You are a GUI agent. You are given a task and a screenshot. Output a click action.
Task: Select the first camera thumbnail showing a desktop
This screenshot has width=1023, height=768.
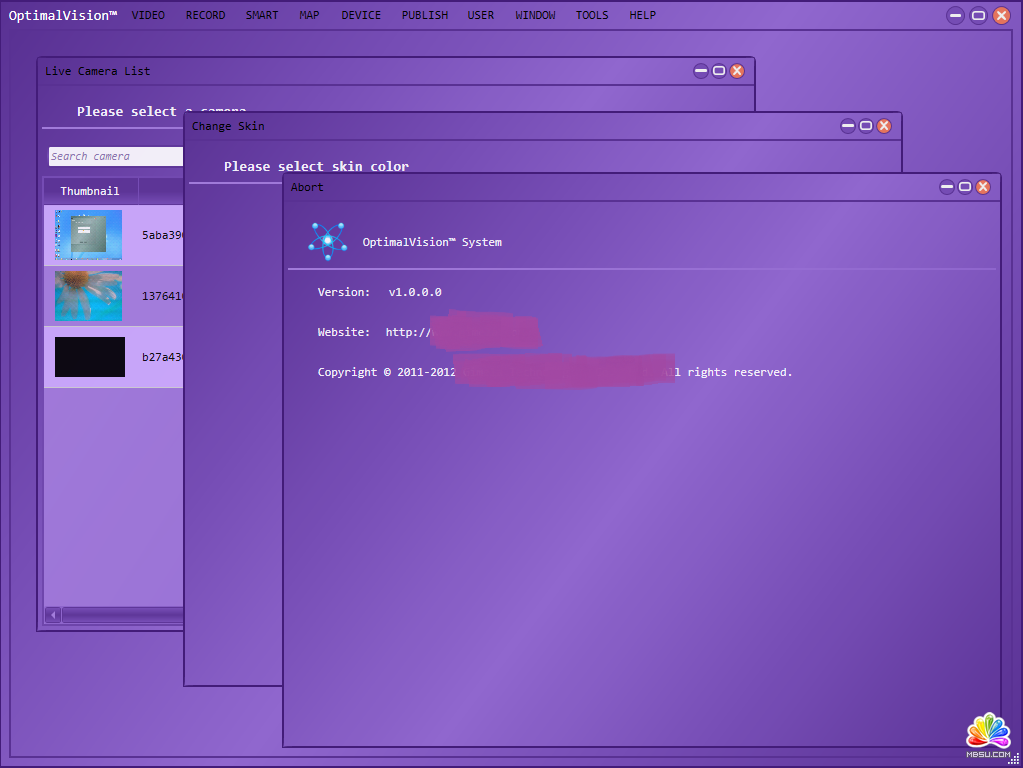pyautogui.click(x=89, y=235)
